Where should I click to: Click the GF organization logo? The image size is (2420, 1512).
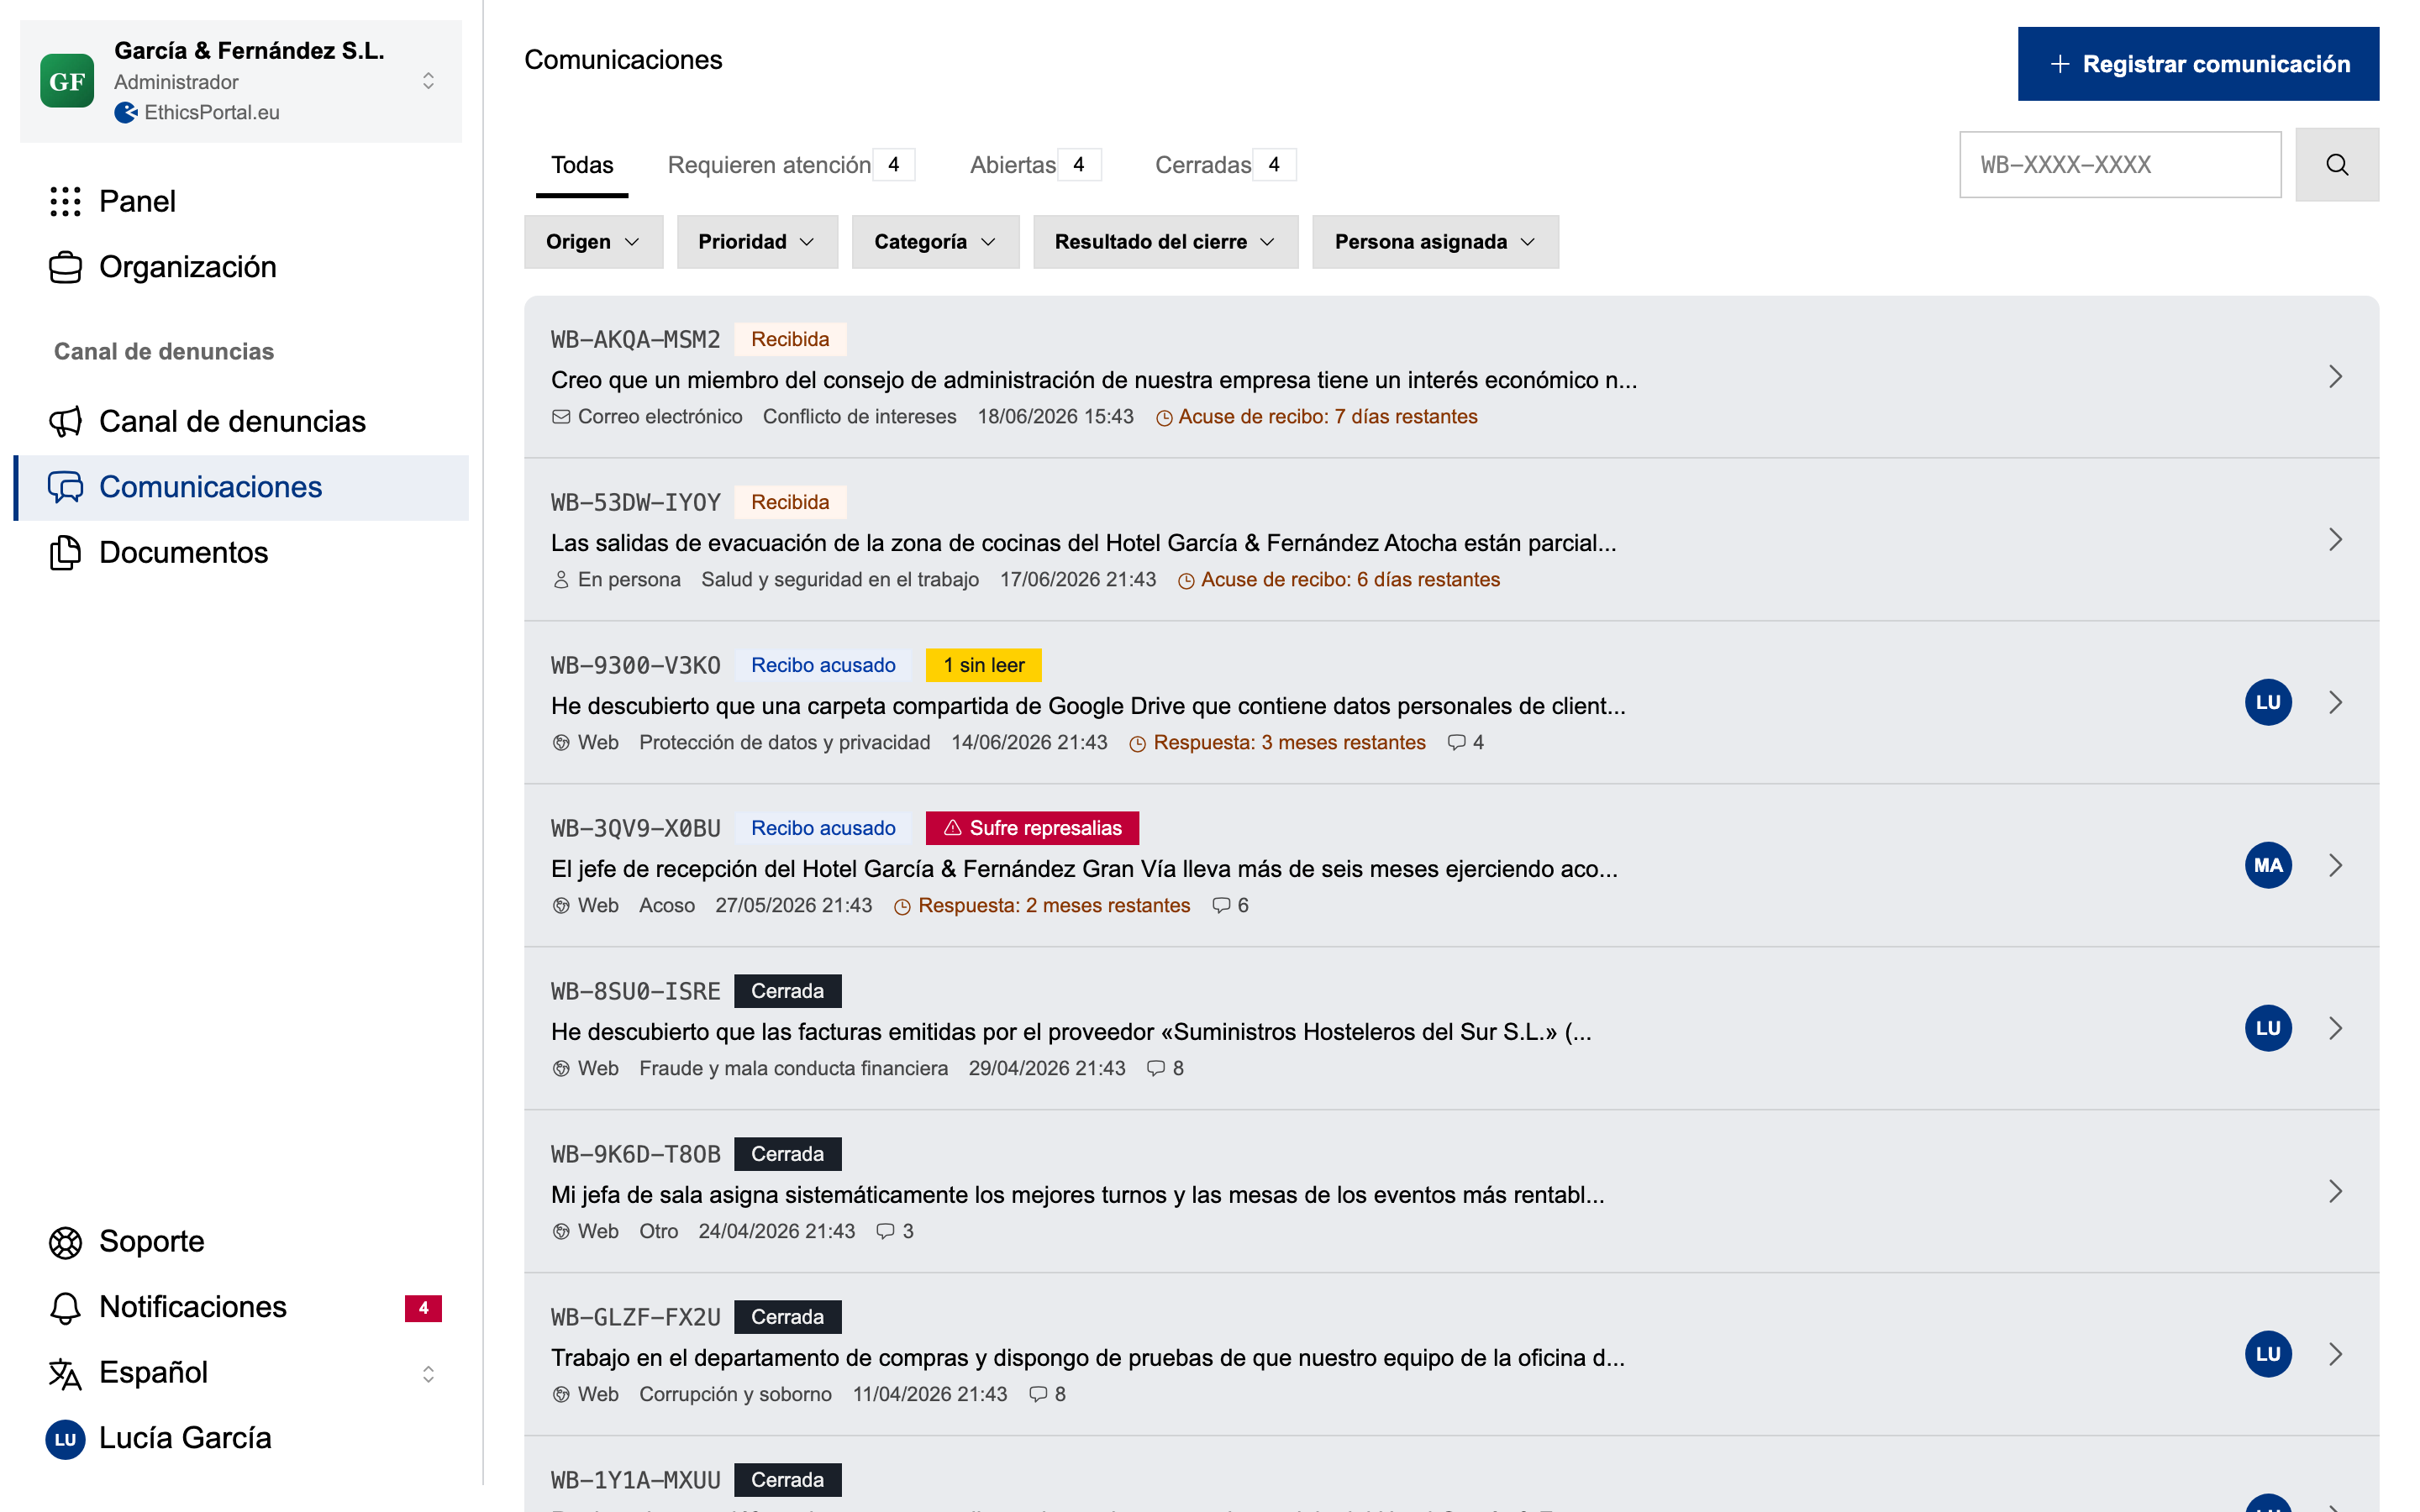(x=67, y=81)
